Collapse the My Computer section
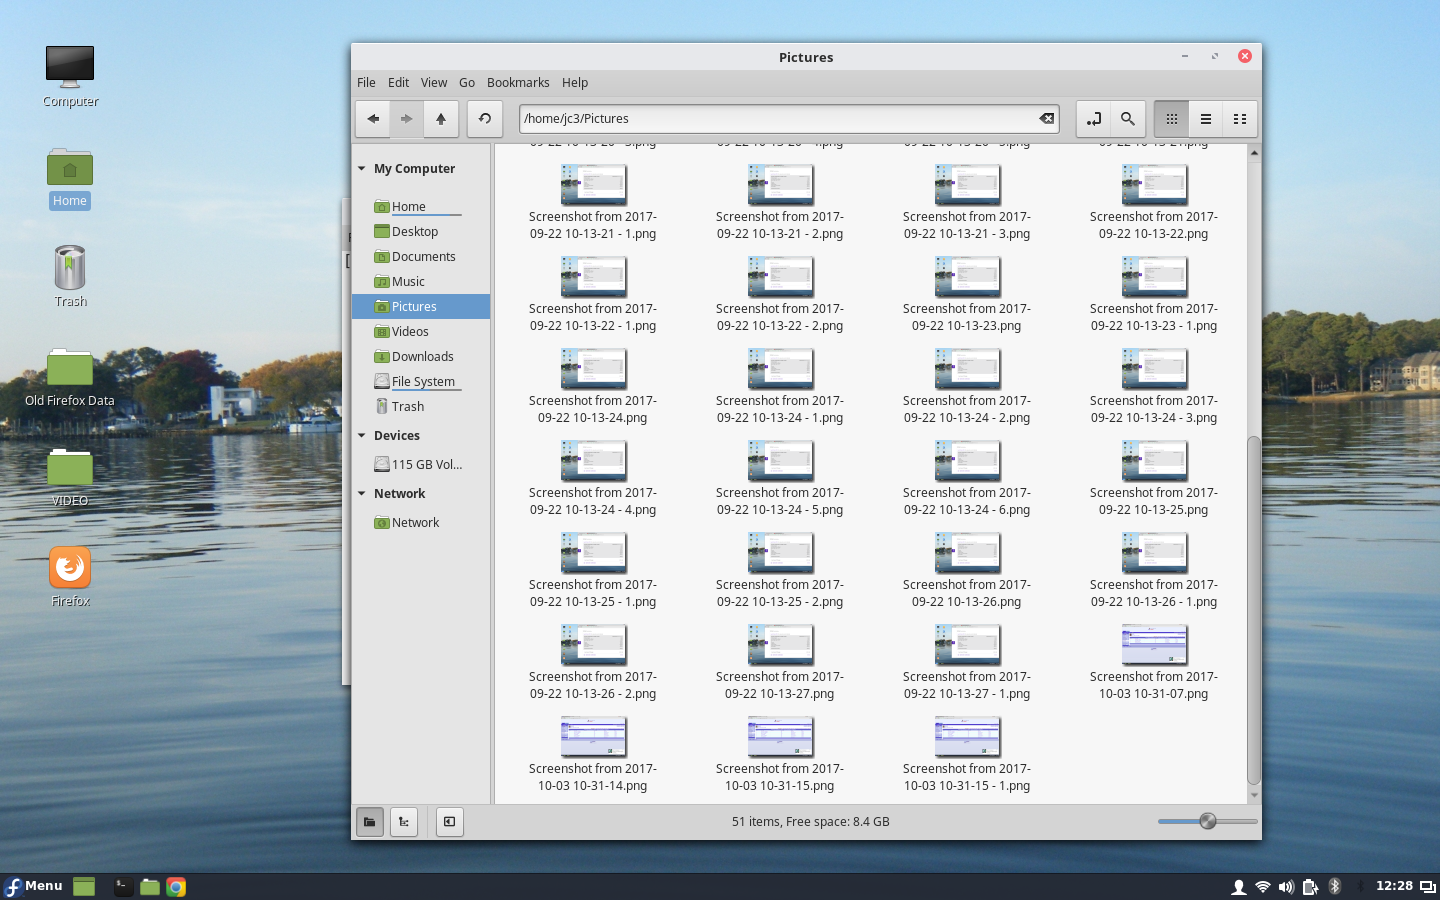Screen dimensions: 1440x900 [362, 169]
